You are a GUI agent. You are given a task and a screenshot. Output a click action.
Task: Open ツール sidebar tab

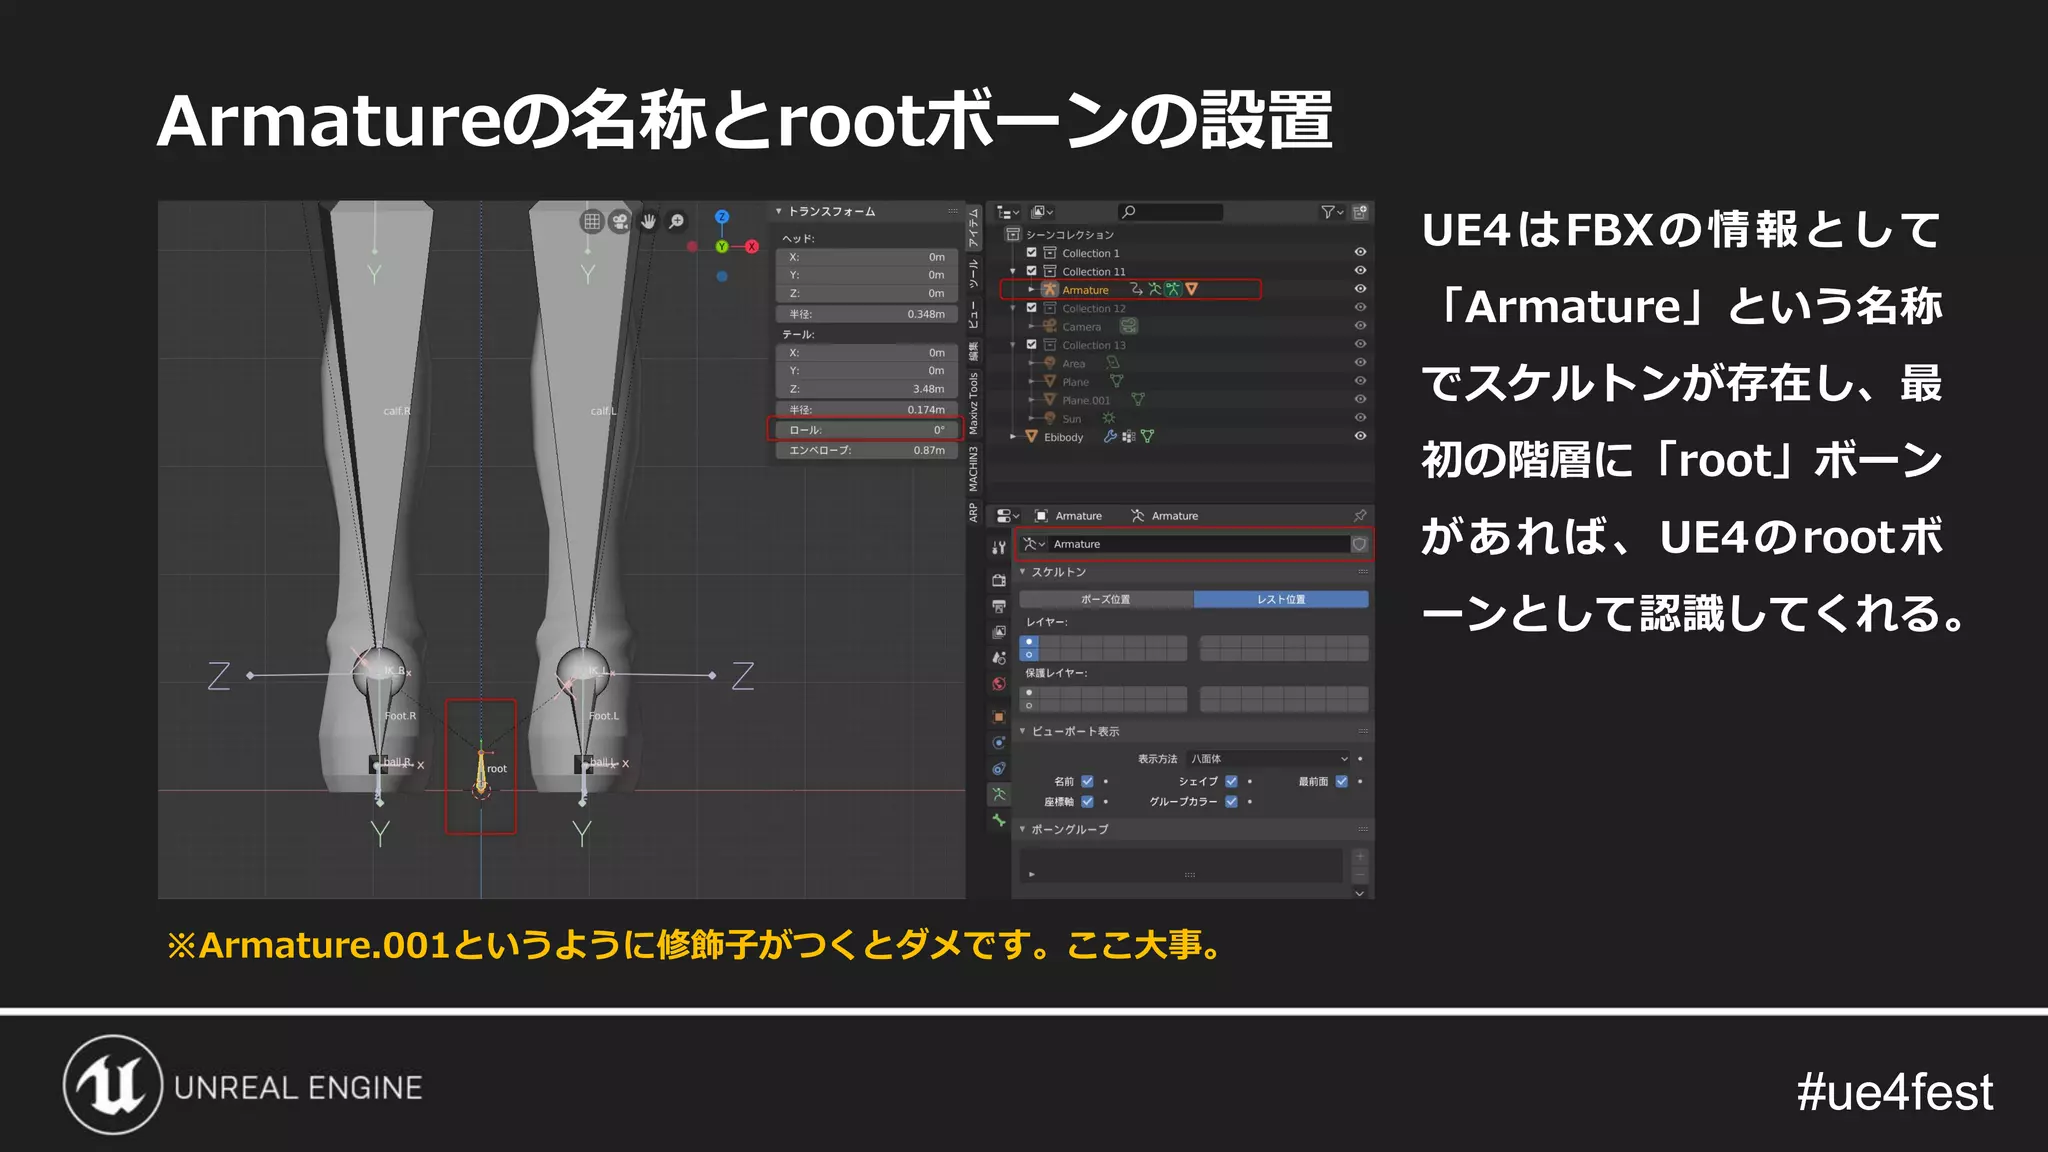click(x=974, y=273)
